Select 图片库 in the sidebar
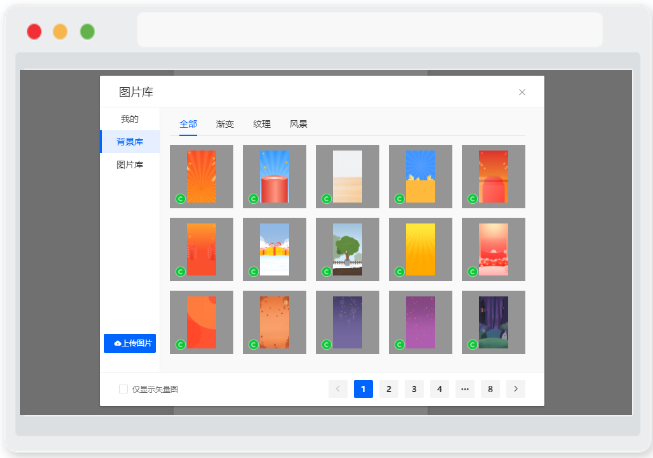653x458 pixels. click(x=130, y=164)
